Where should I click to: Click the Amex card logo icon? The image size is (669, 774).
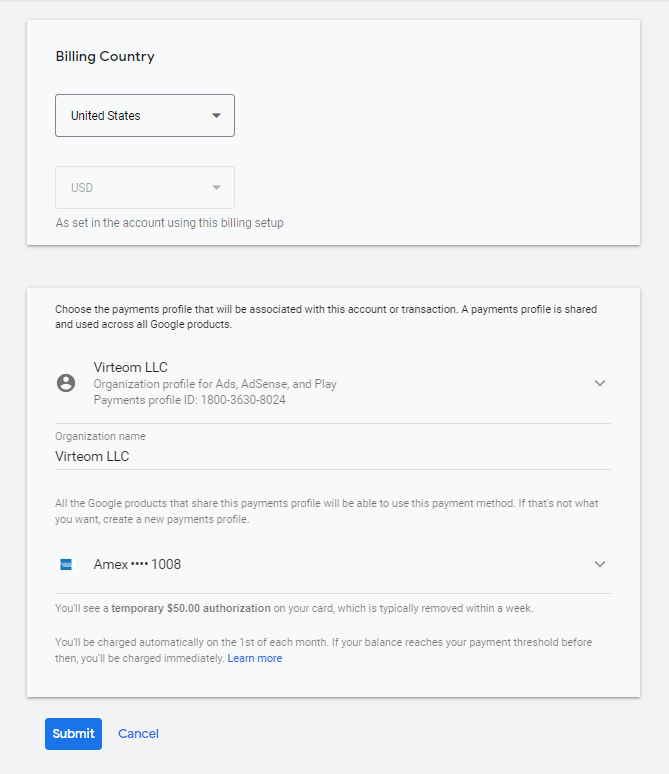(x=66, y=564)
